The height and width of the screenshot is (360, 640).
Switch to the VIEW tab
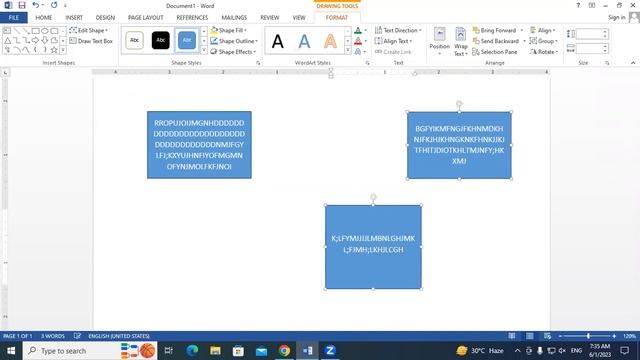pyautogui.click(x=299, y=18)
